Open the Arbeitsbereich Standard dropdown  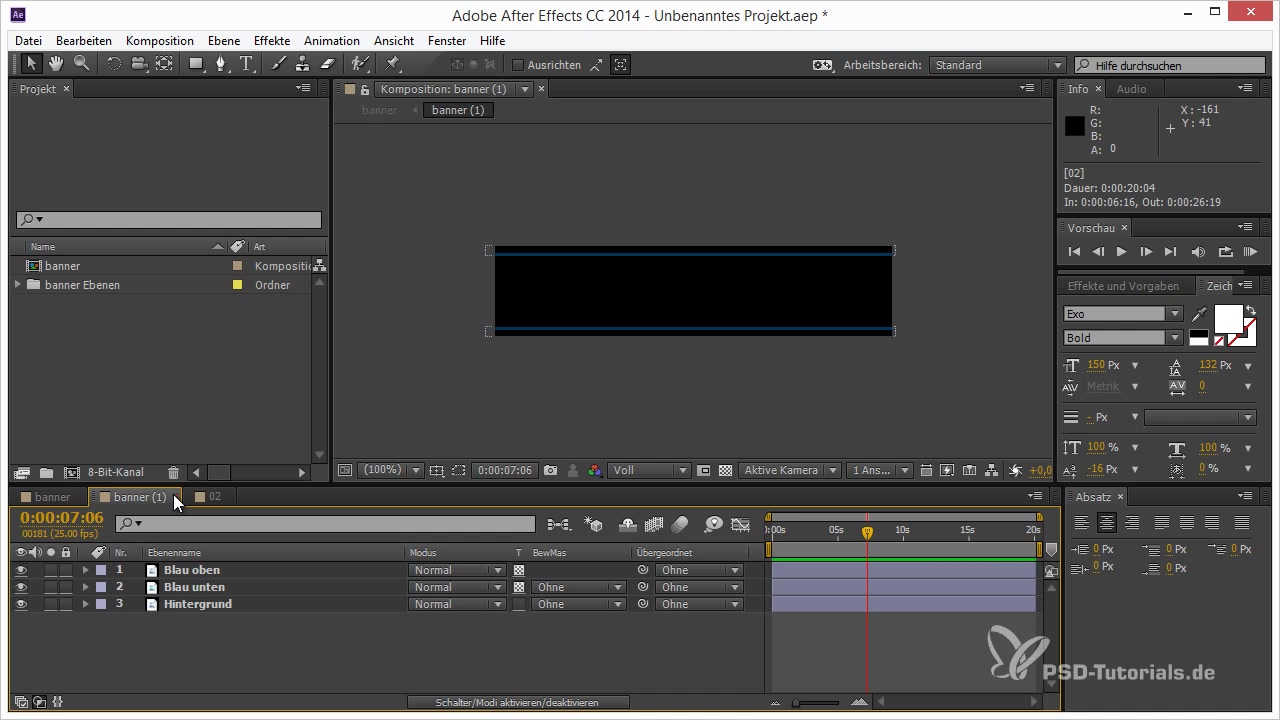coord(997,65)
